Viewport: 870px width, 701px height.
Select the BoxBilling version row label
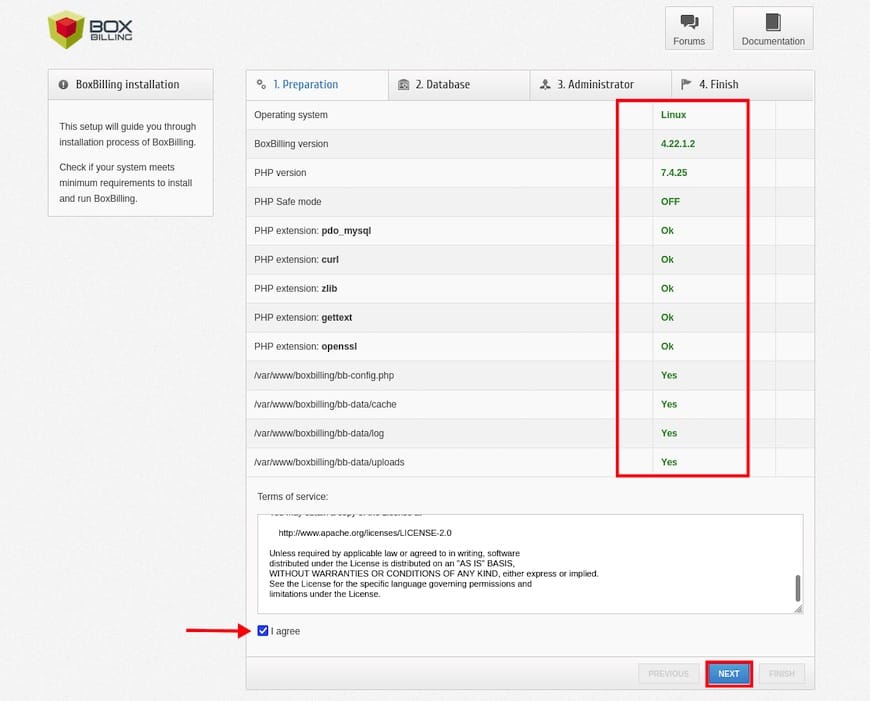click(x=291, y=144)
